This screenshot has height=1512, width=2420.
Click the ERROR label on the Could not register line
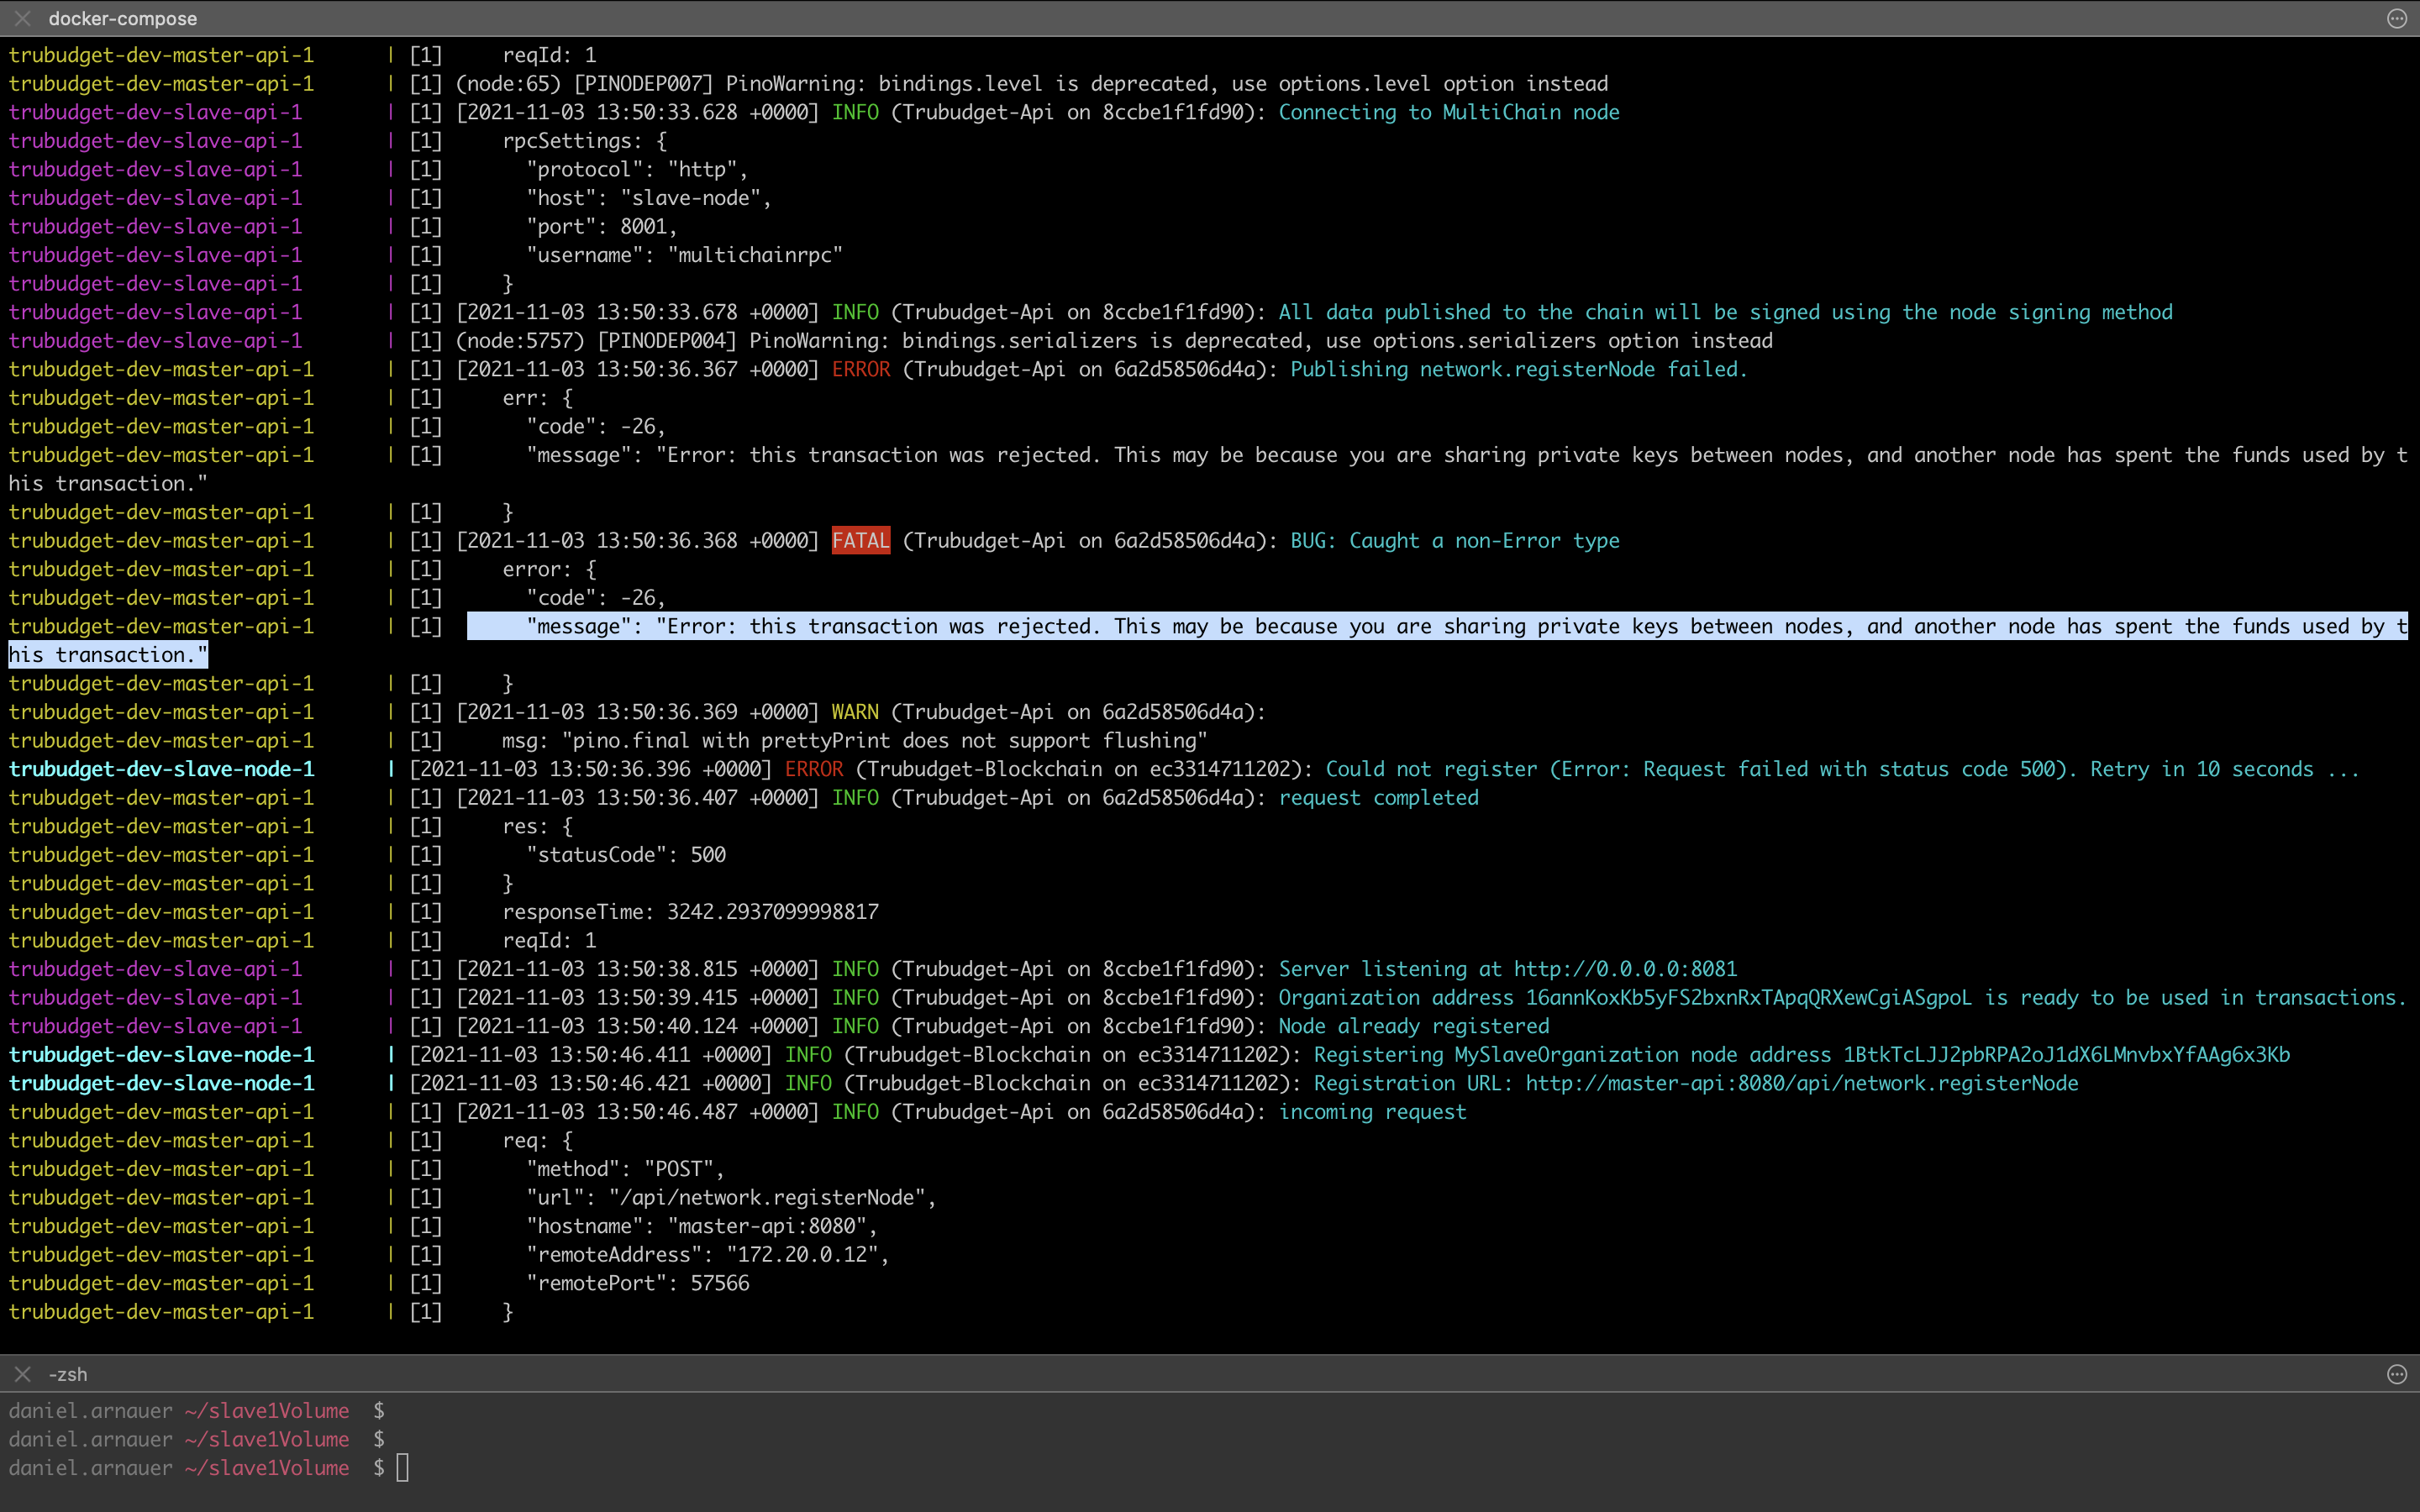(x=813, y=768)
